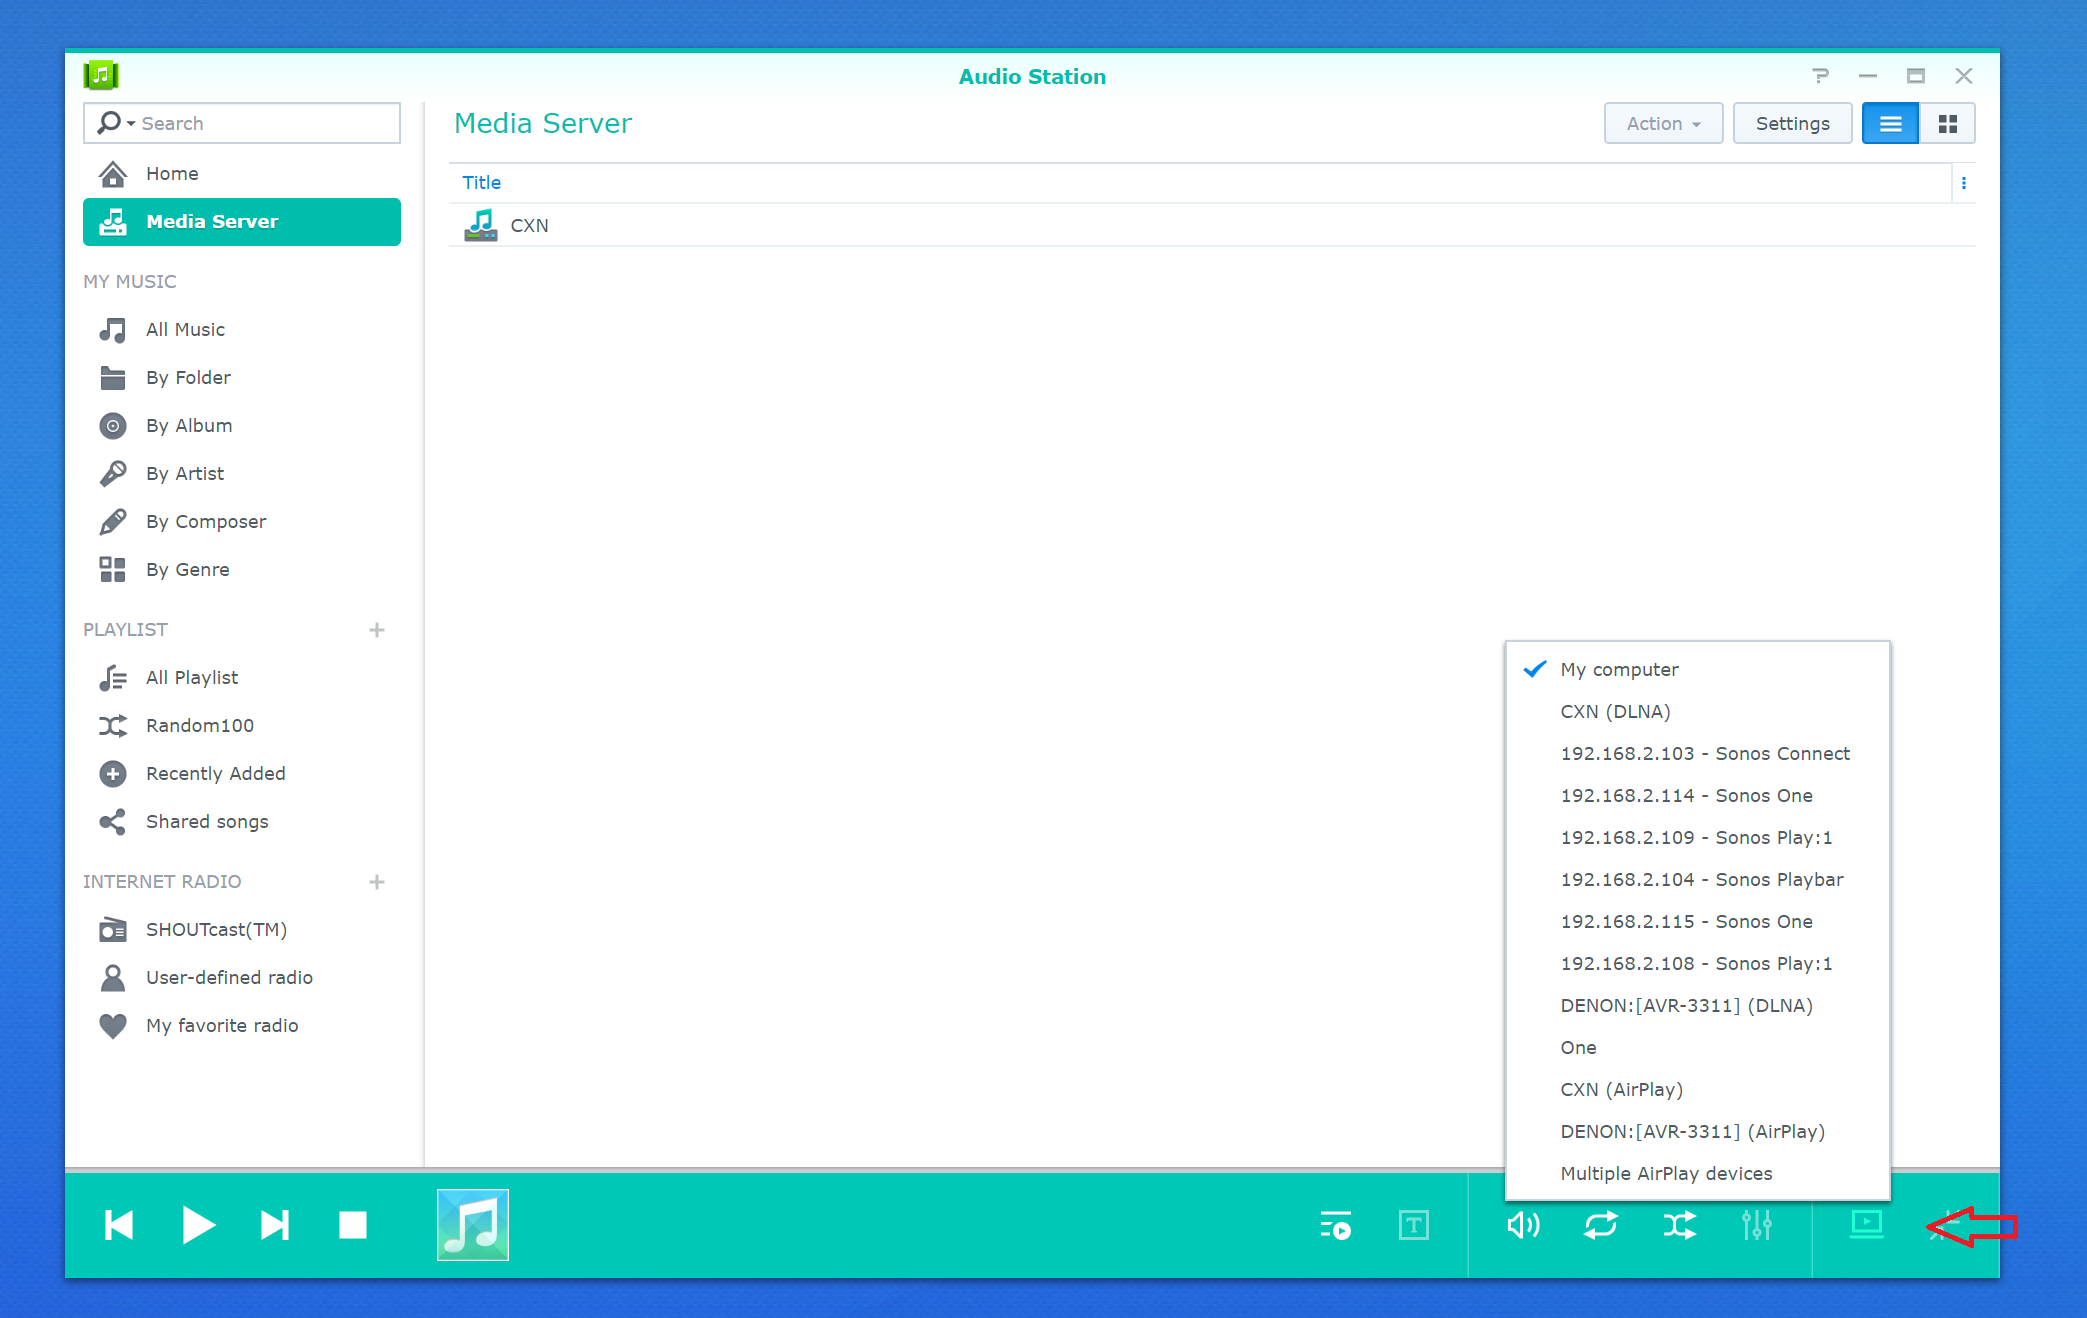Show the lyrics panel icon

(1414, 1225)
